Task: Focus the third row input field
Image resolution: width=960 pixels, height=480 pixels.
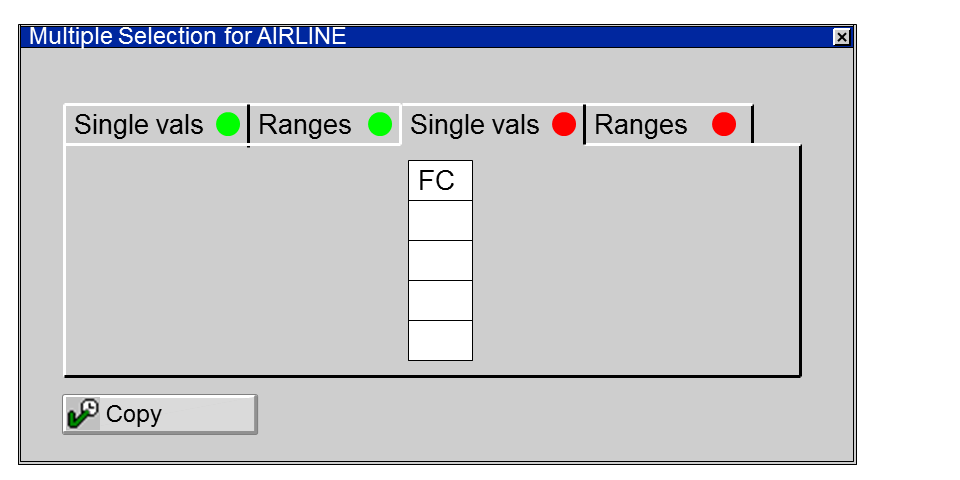Action: [x=440, y=261]
